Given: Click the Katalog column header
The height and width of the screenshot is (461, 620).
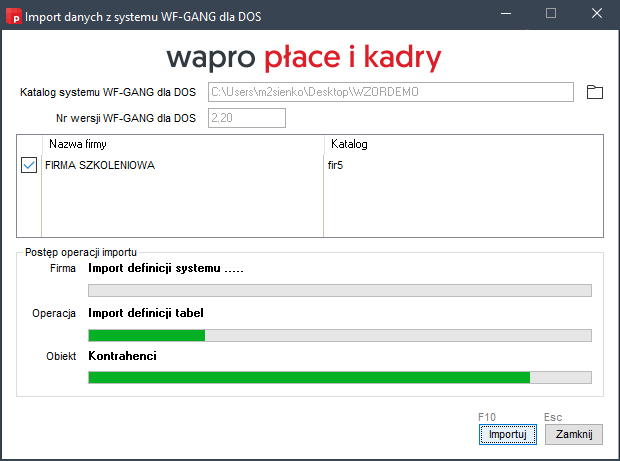Looking at the screenshot, I should (463, 144).
